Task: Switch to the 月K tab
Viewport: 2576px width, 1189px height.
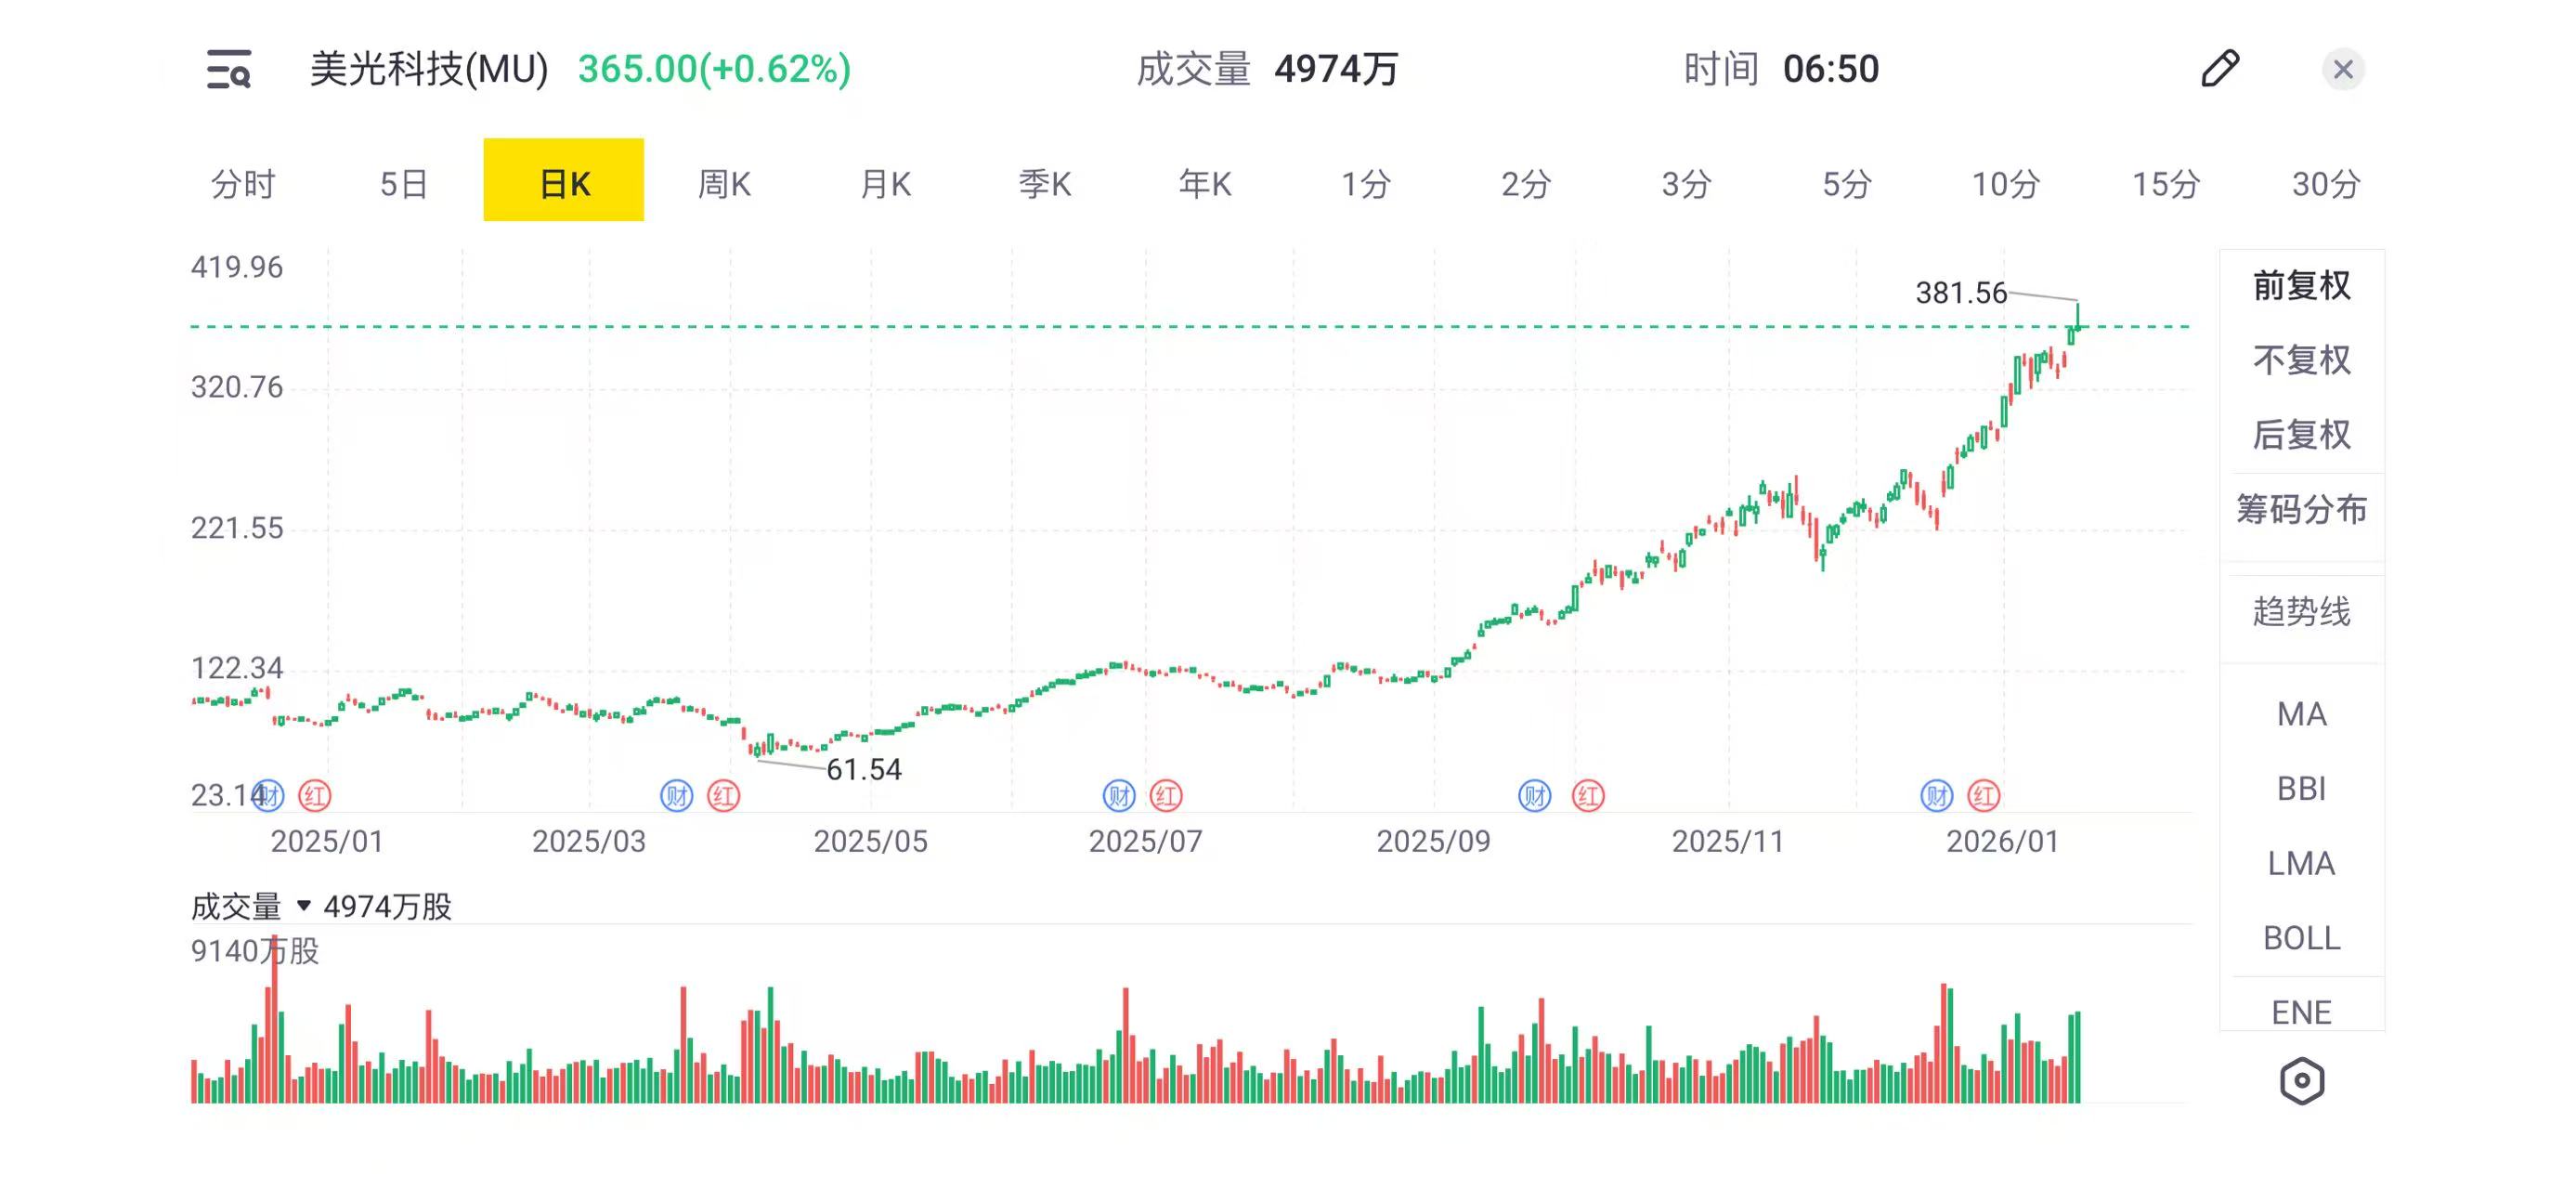Action: [885, 183]
